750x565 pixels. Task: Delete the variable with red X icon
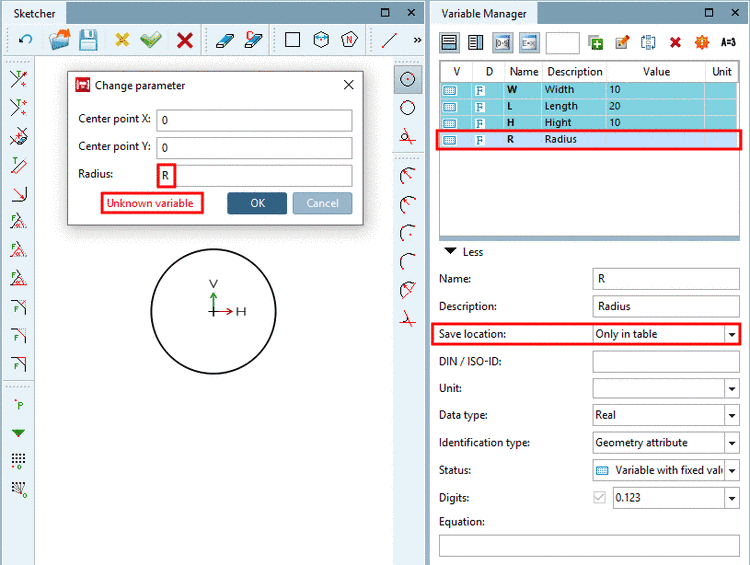click(x=675, y=43)
